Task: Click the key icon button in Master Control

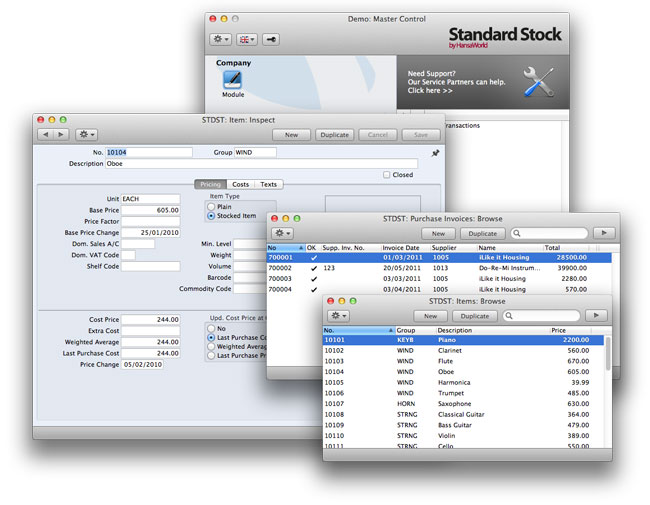Action: [x=271, y=39]
